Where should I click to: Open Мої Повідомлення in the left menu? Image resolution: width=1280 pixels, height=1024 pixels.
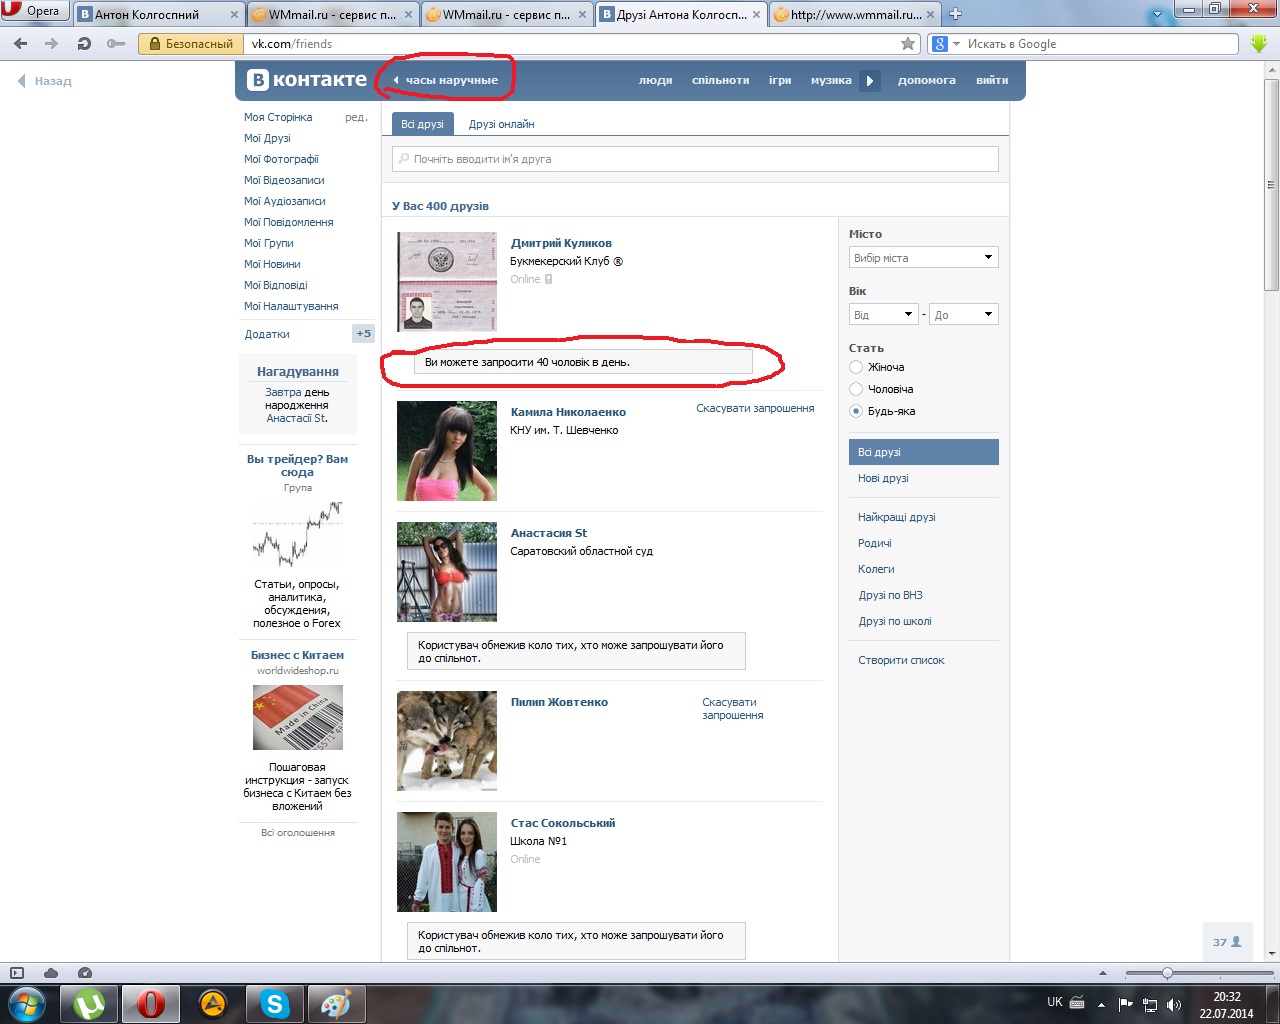pyautogui.click(x=289, y=222)
